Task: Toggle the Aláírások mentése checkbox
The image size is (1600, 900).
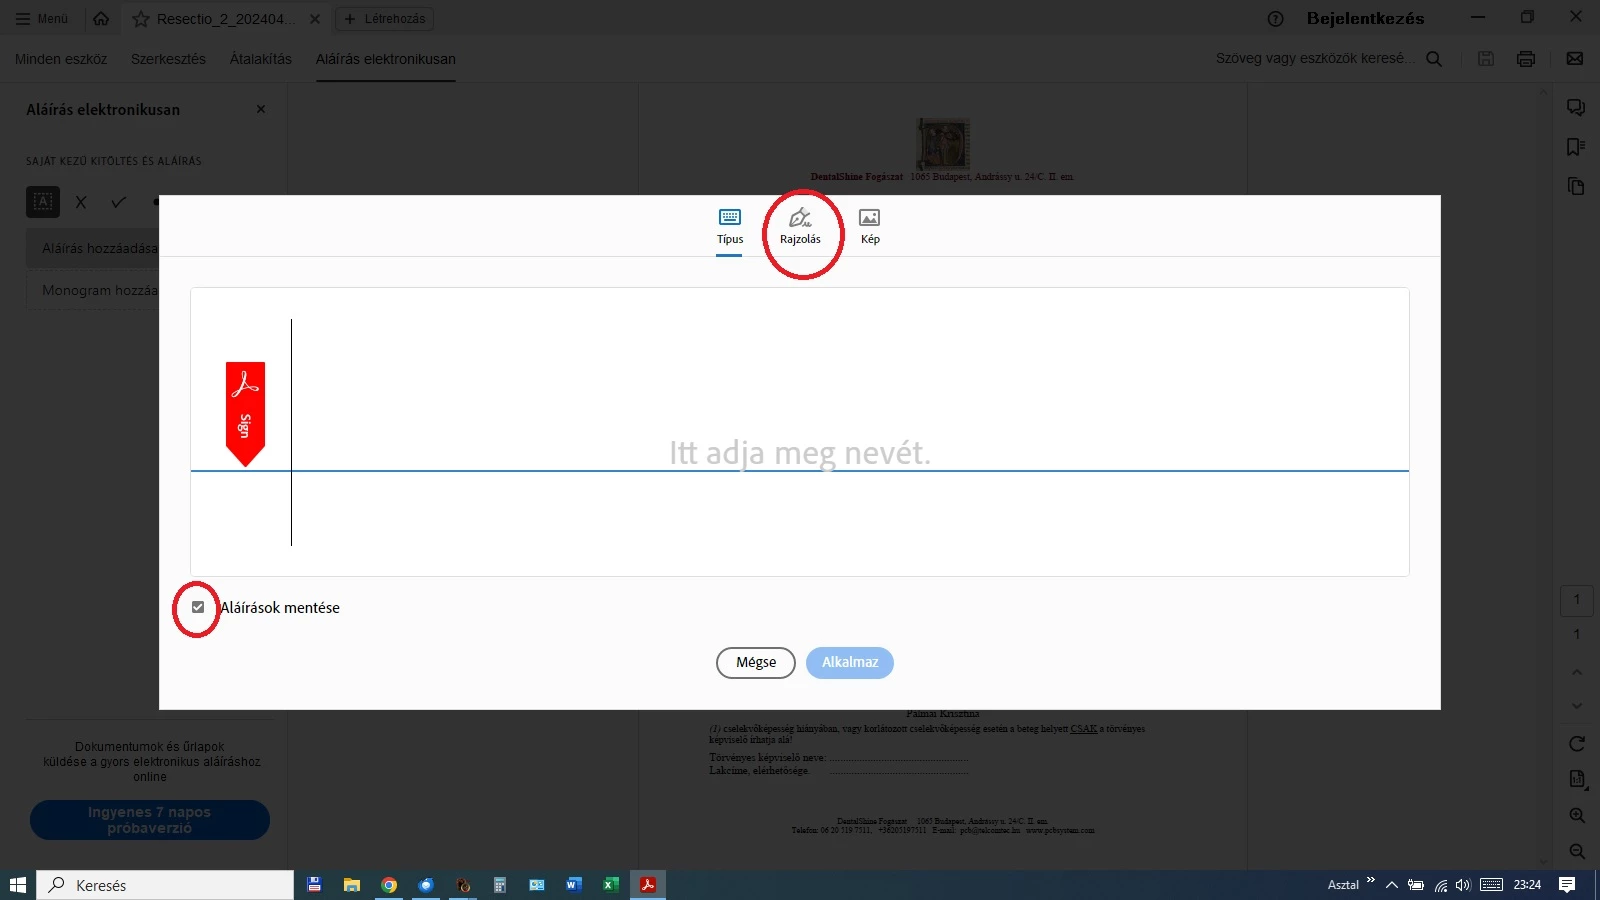Action: 198,607
